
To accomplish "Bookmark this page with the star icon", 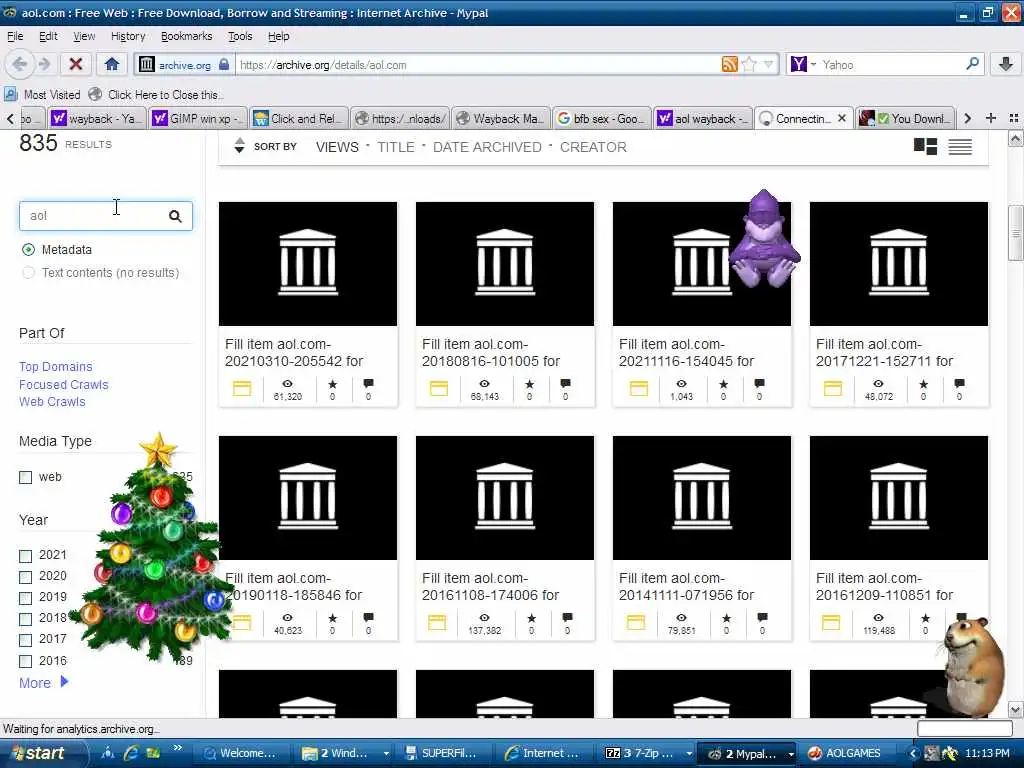I will click(750, 64).
